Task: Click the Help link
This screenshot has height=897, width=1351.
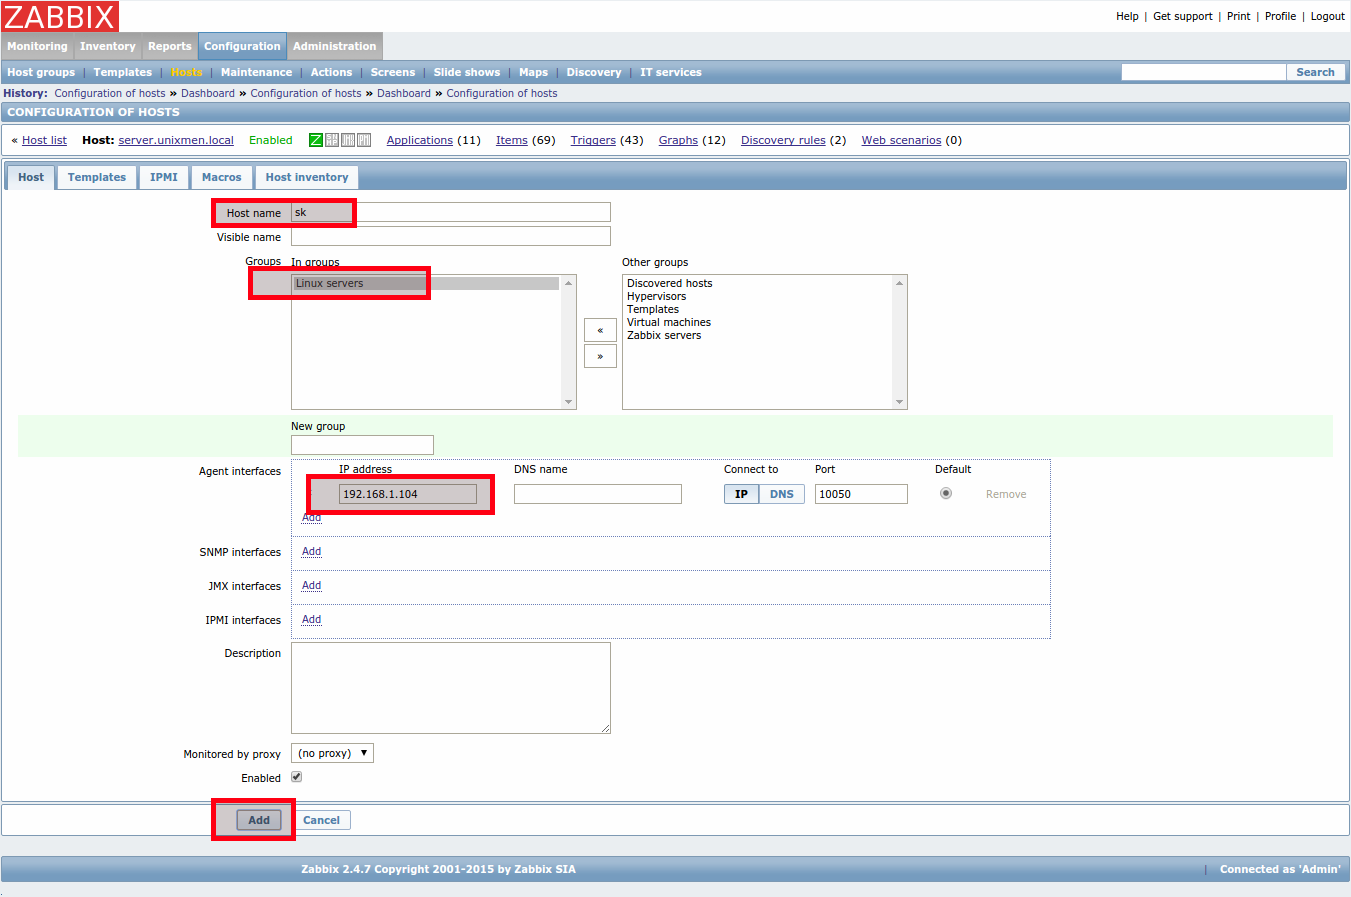Action: (x=1127, y=16)
